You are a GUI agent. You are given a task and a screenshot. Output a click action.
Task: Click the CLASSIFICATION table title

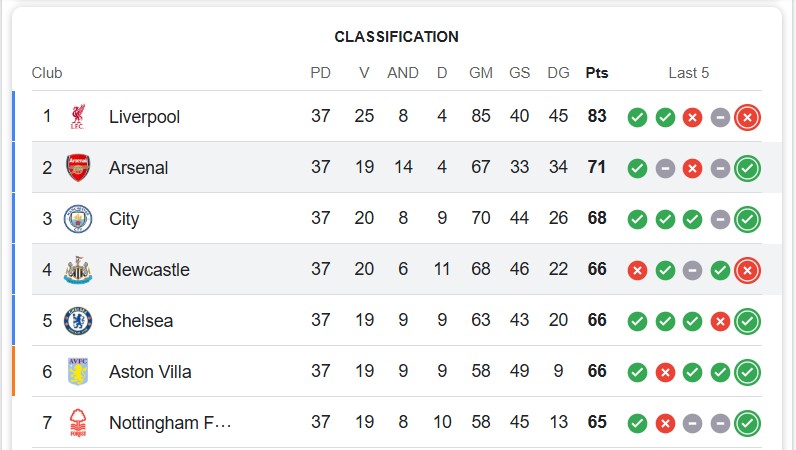point(396,37)
